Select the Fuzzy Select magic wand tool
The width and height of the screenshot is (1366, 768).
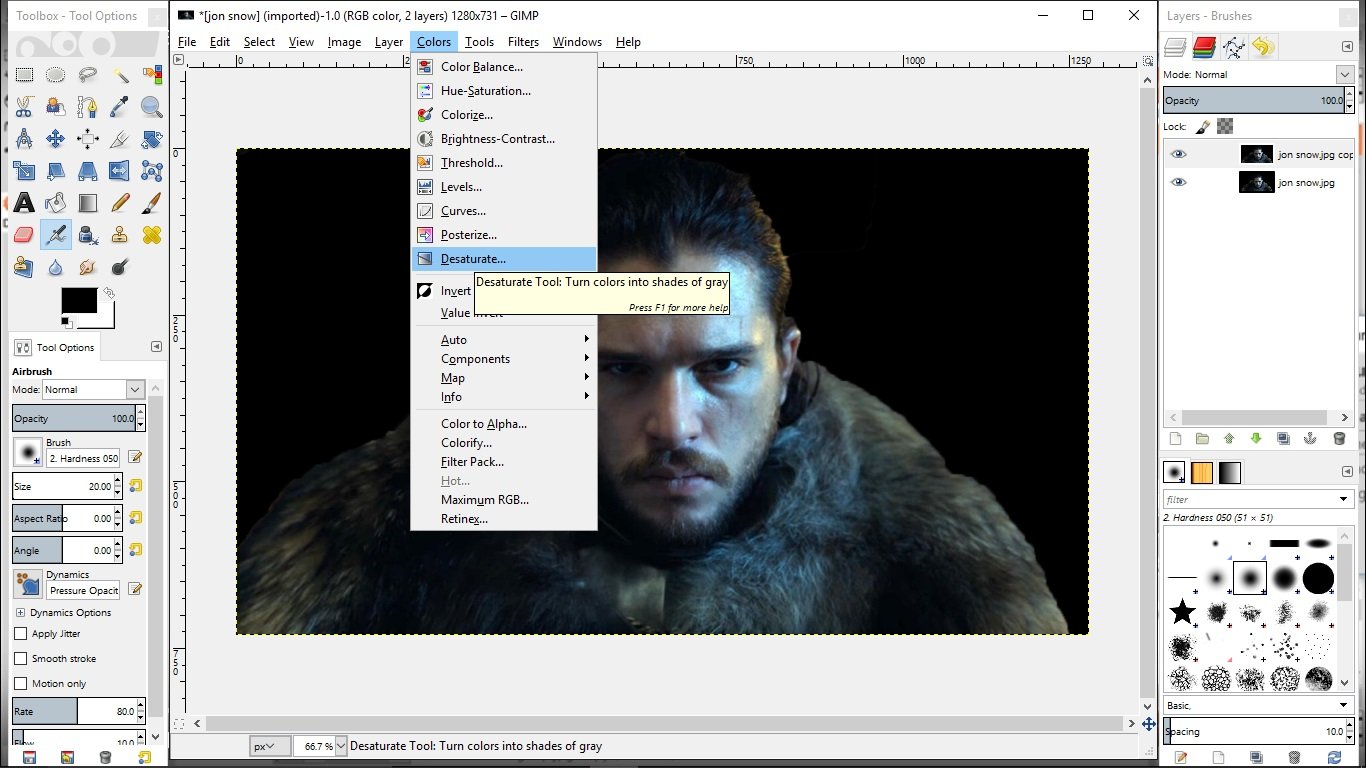point(120,75)
